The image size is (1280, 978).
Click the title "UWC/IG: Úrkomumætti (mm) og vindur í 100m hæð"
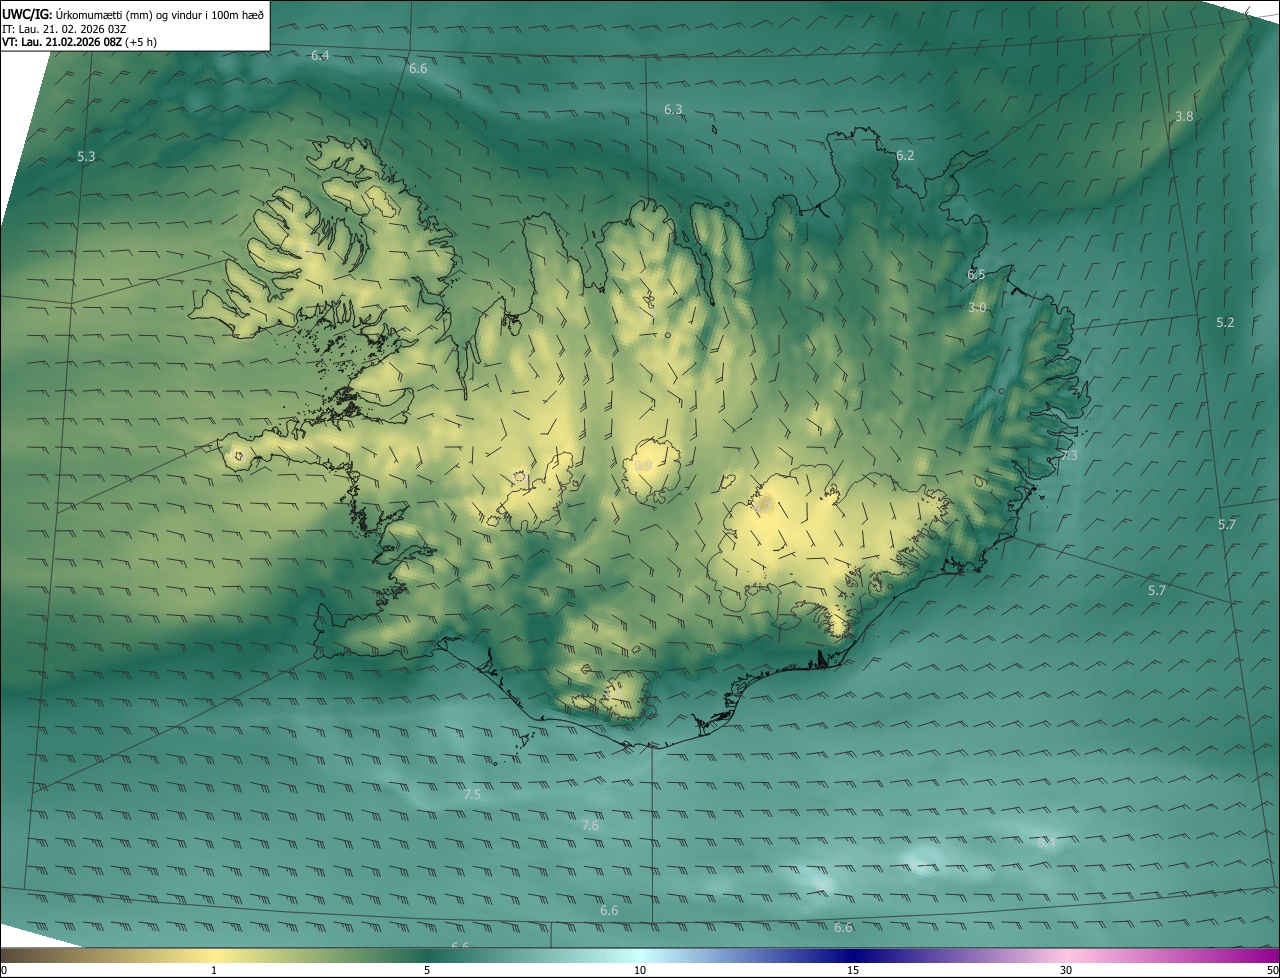click(133, 14)
